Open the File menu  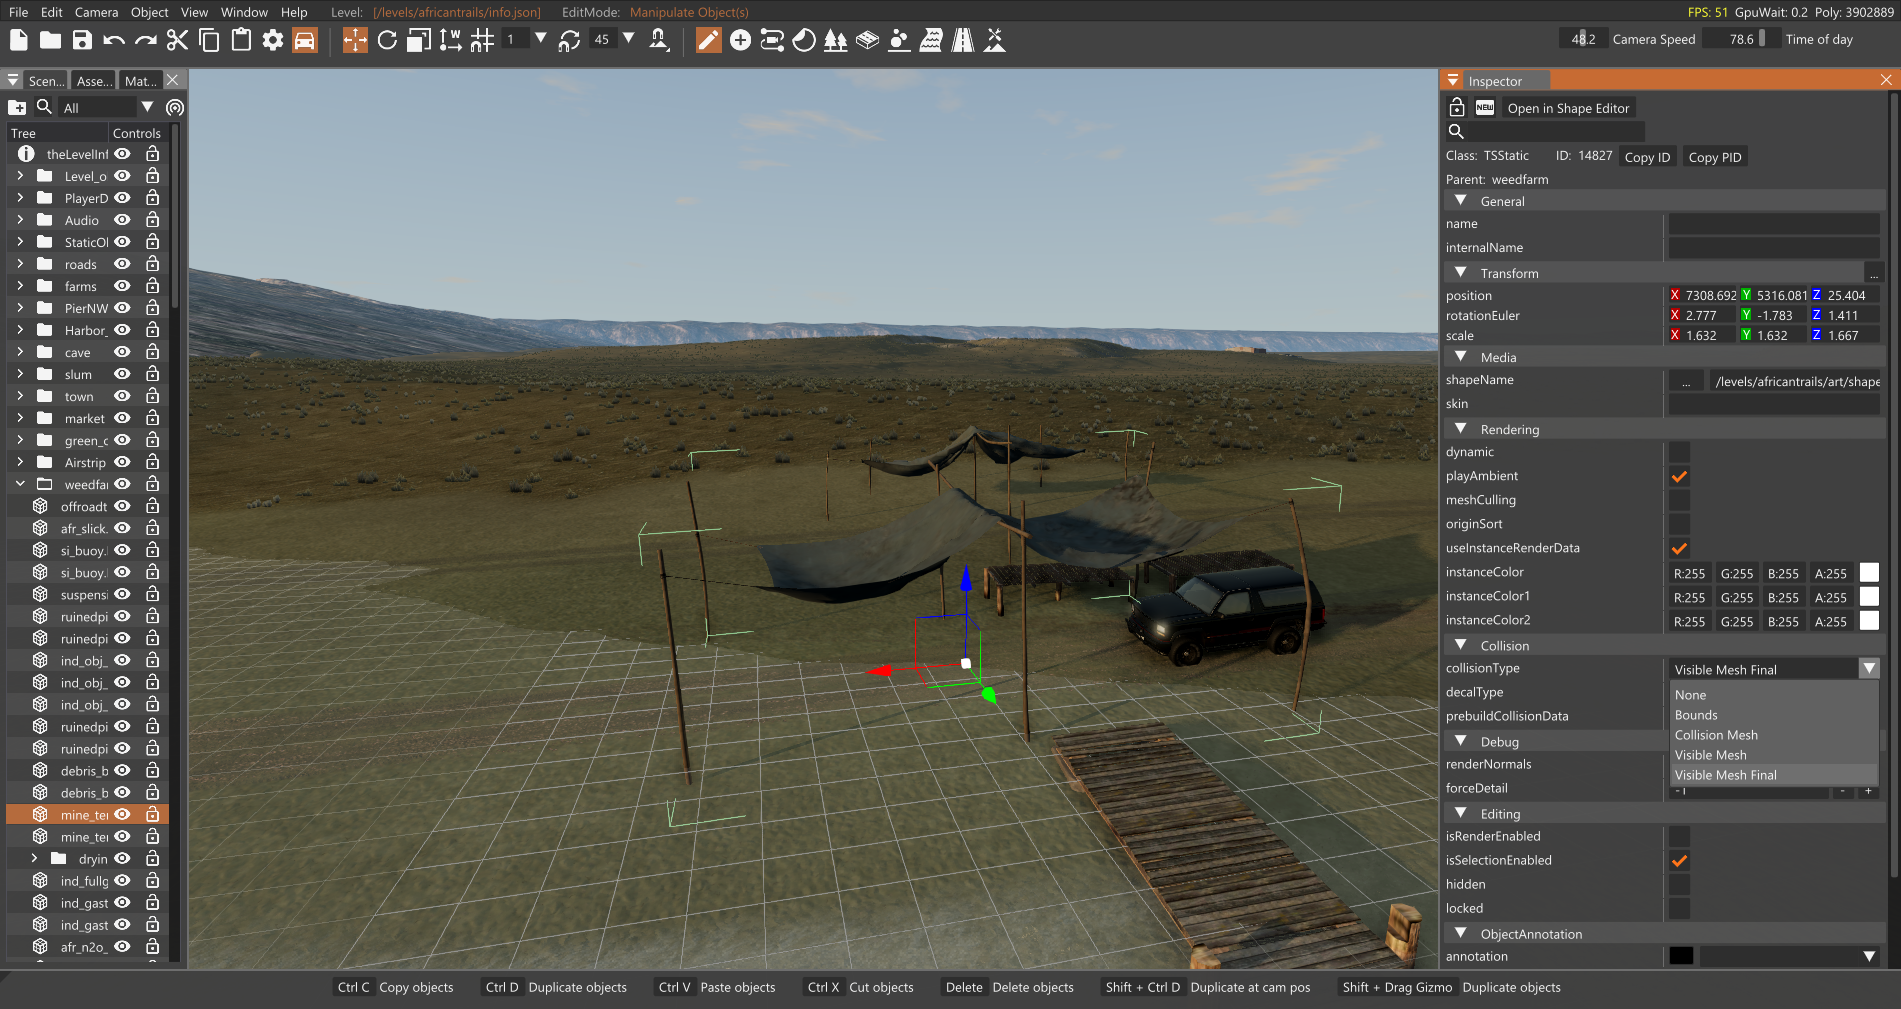click(x=18, y=12)
